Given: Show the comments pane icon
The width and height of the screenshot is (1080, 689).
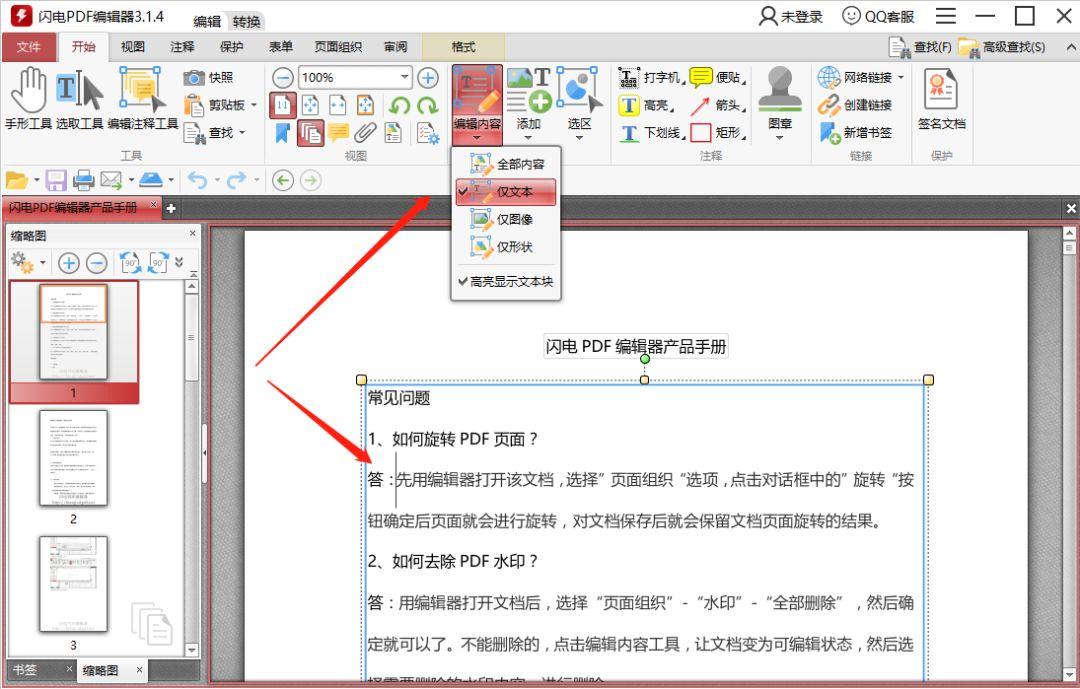Looking at the screenshot, I should (x=338, y=132).
